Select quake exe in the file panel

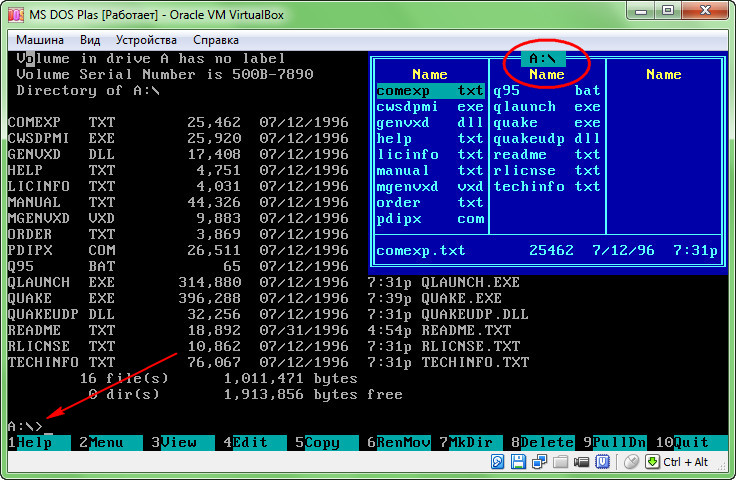tap(547, 122)
